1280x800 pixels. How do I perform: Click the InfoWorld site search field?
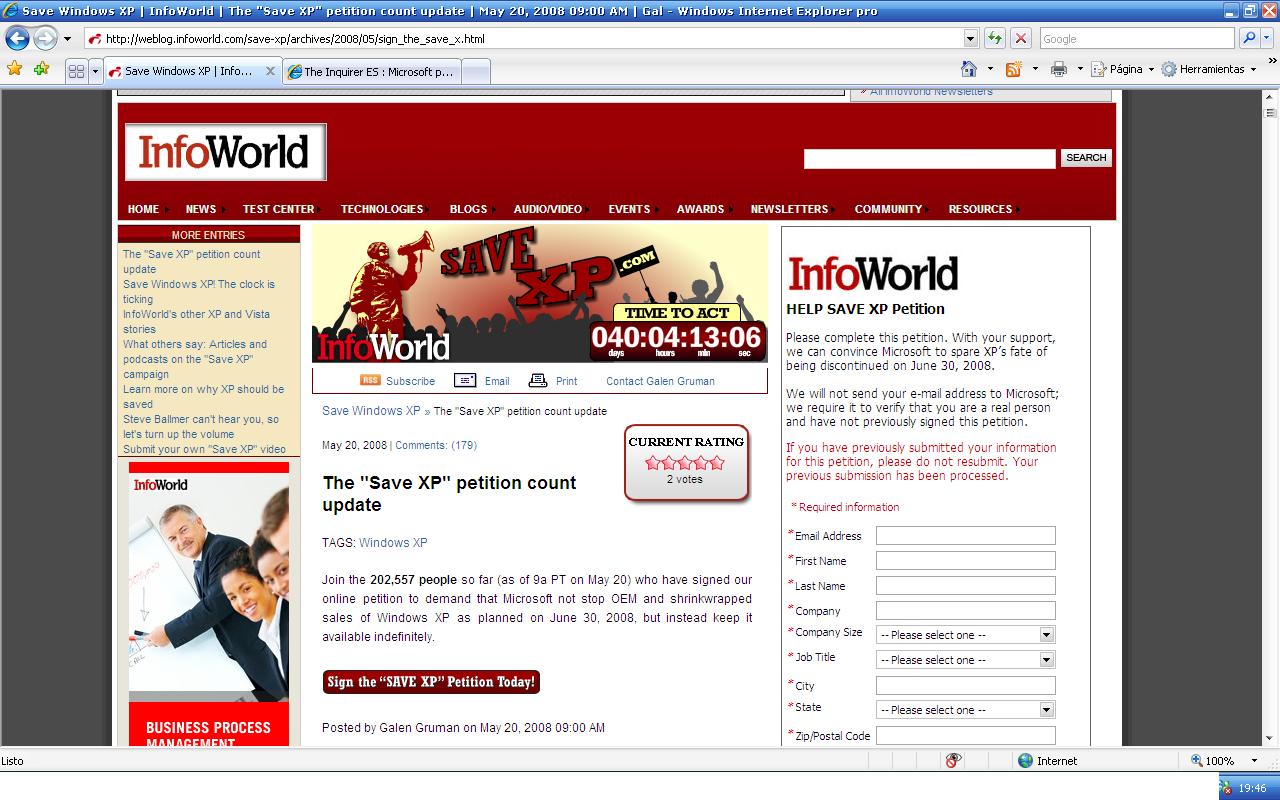pyautogui.click(x=929, y=158)
